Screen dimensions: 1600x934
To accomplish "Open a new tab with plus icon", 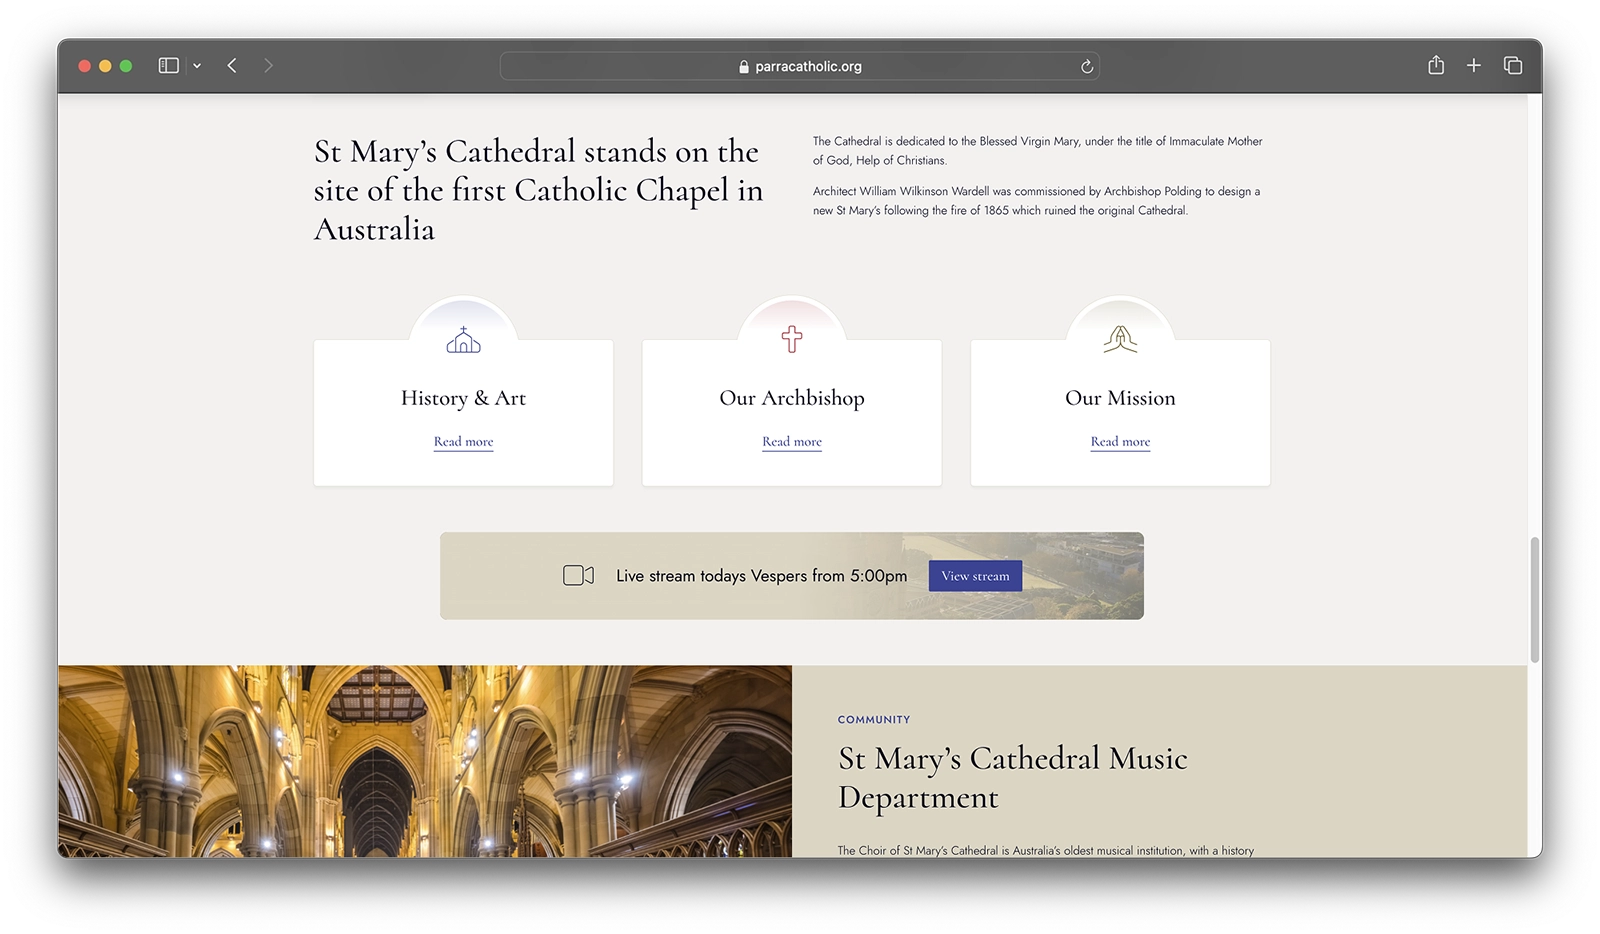I will (x=1474, y=66).
